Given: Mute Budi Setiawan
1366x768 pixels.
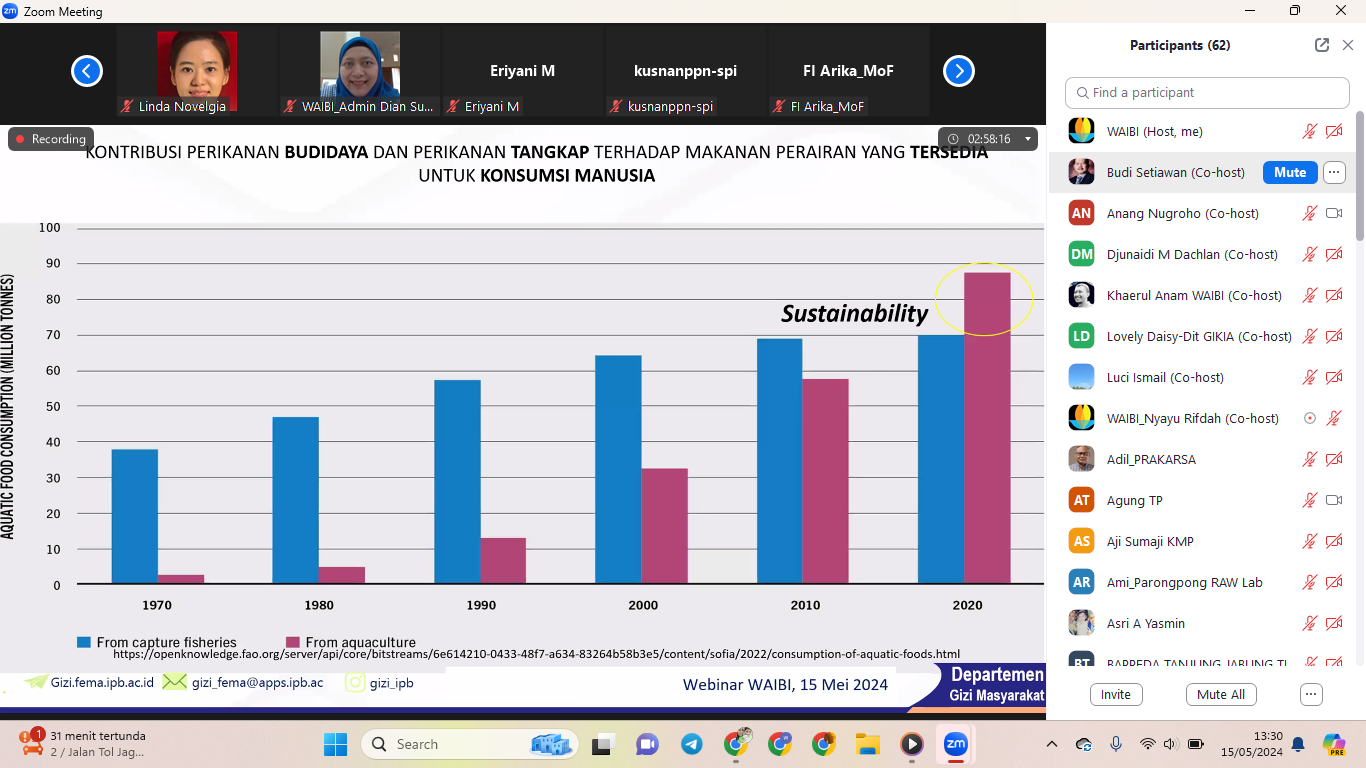Looking at the screenshot, I should click(1289, 172).
